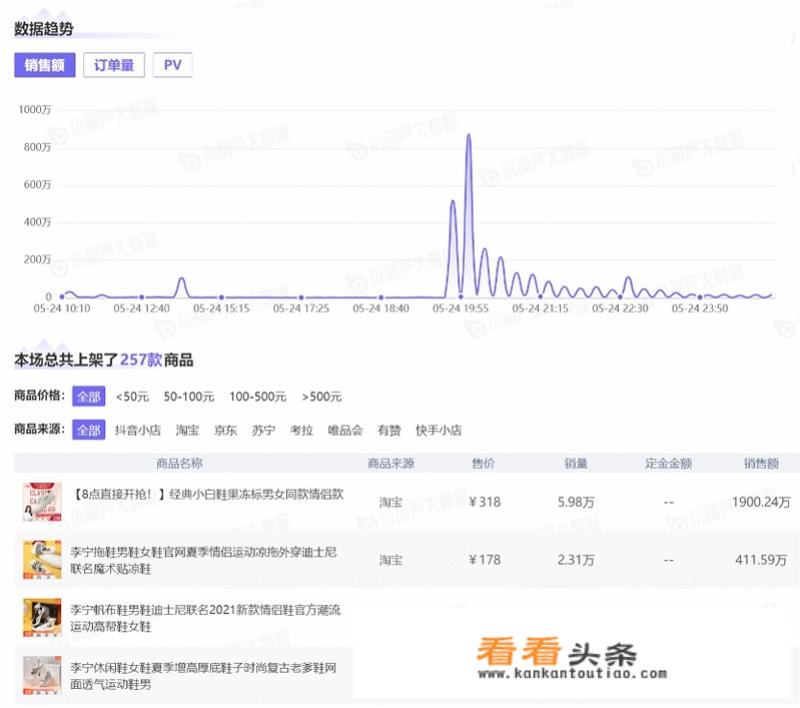Click the 411.59万 revenue cell
The height and width of the screenshot is (708, 800).
click(x=761, y=560)
